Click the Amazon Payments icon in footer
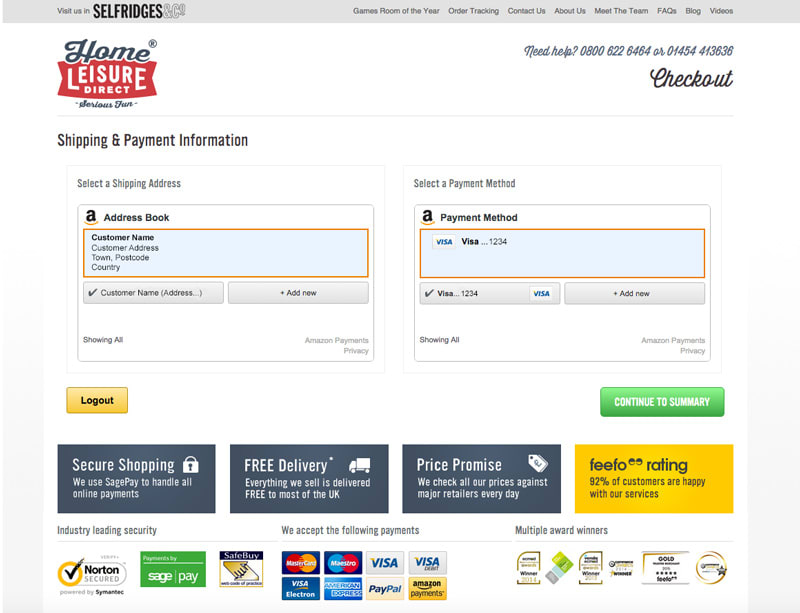This screenshot has height=613, width=800. [427, 589]
